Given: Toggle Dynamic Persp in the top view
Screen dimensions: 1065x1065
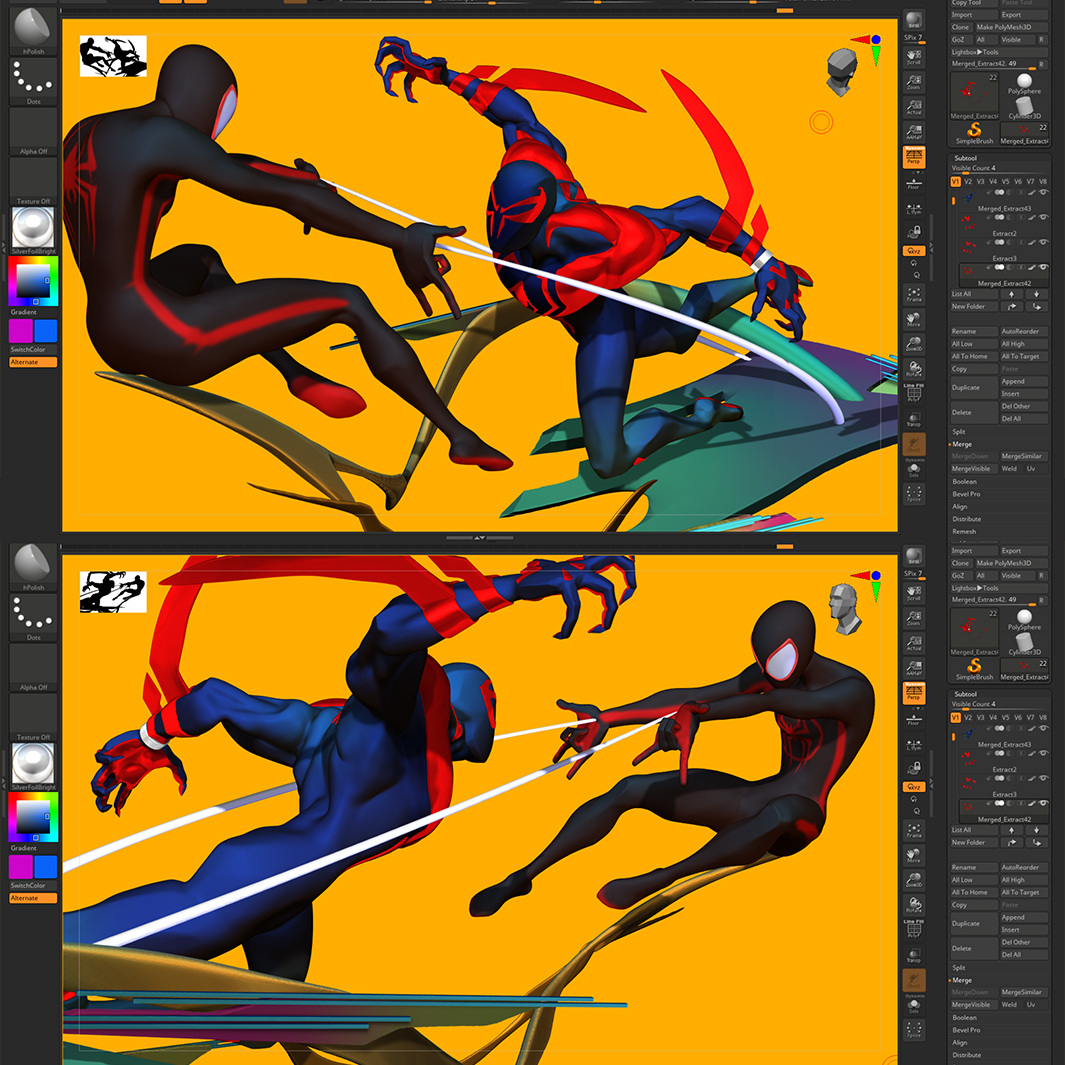Looking at the screenshot, I should [x=914, y=156].
